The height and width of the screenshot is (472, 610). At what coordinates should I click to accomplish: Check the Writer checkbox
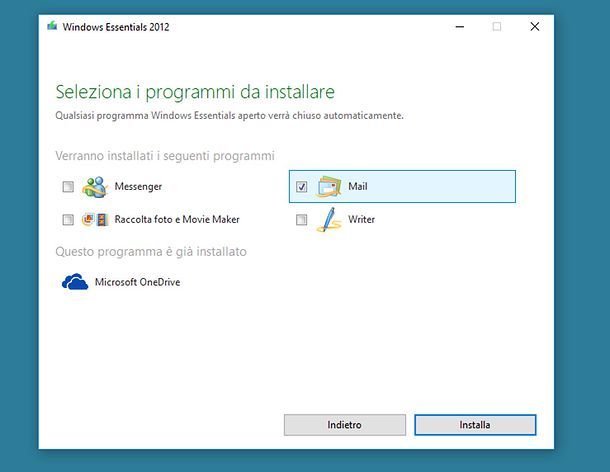tap(301, 220)
